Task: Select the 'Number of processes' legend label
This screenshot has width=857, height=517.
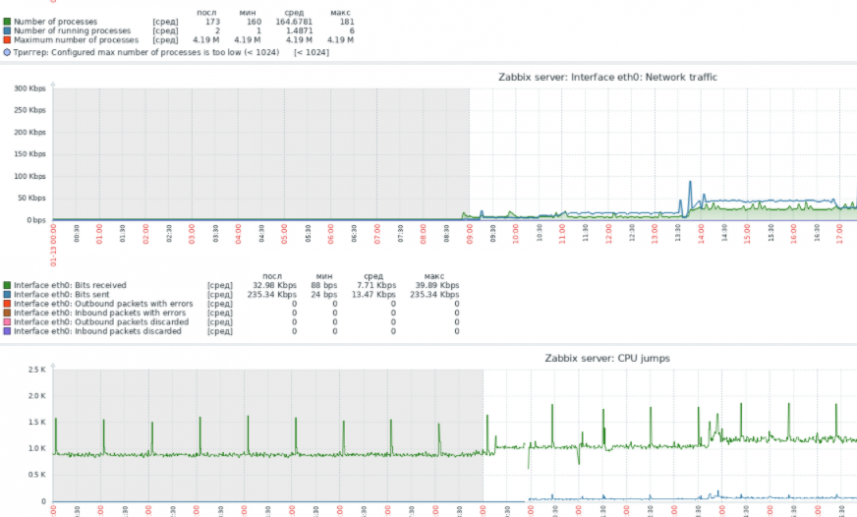Action: (x=55, y=22)
